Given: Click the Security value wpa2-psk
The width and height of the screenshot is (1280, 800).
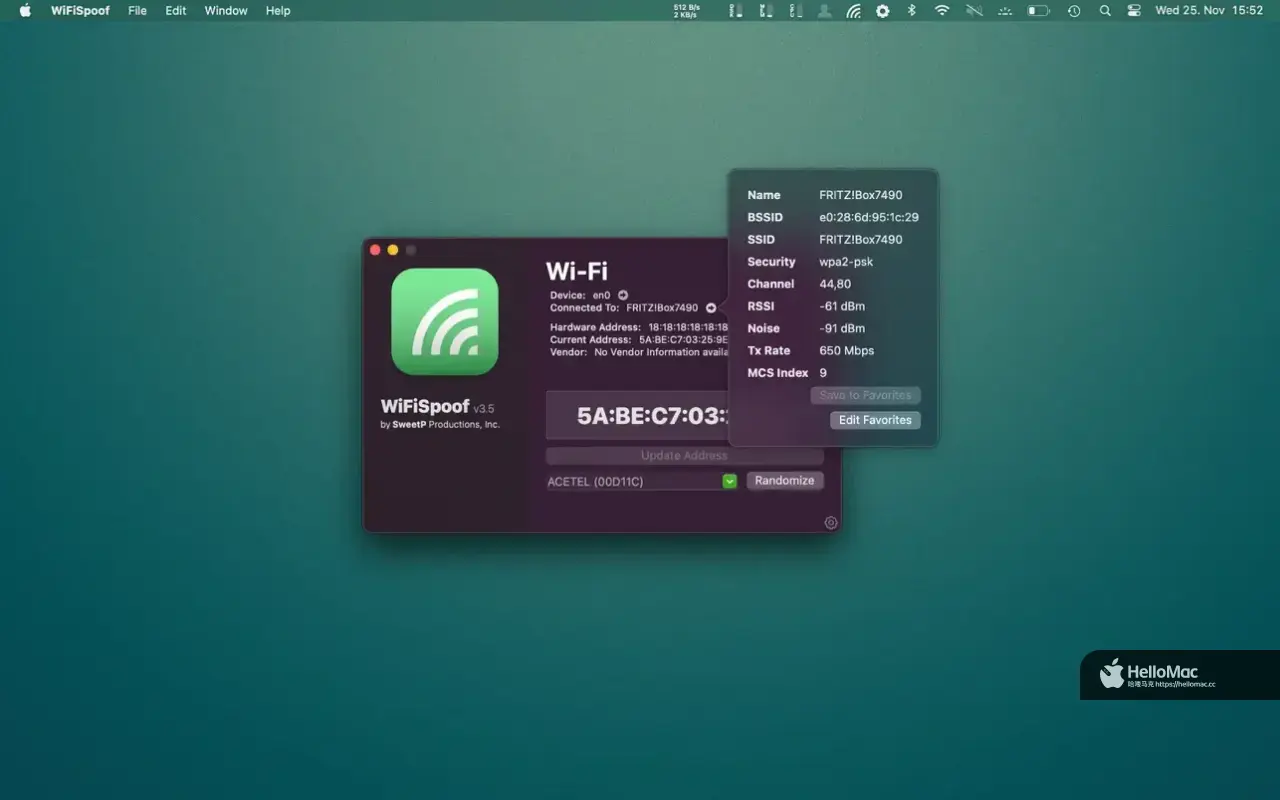Looking at the screenshot, I should (x=846, y=262).
